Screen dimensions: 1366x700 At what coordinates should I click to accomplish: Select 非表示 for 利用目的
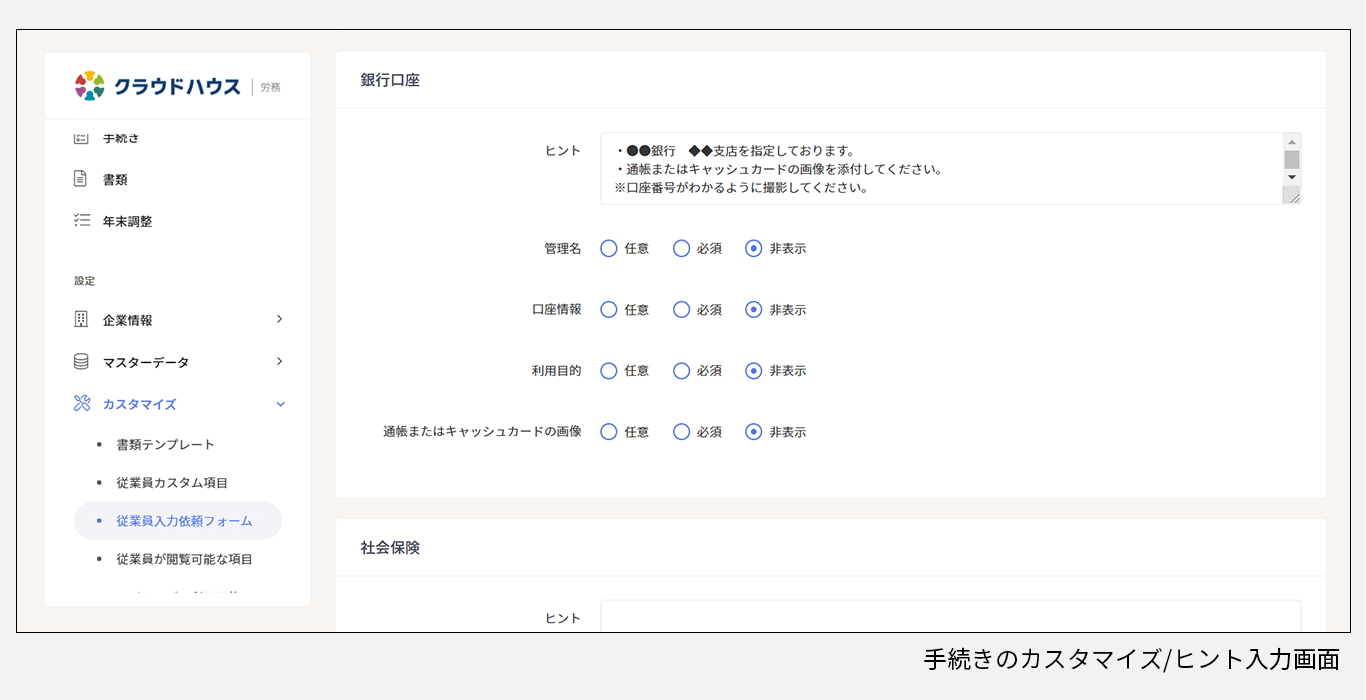[x=754, y=371]
